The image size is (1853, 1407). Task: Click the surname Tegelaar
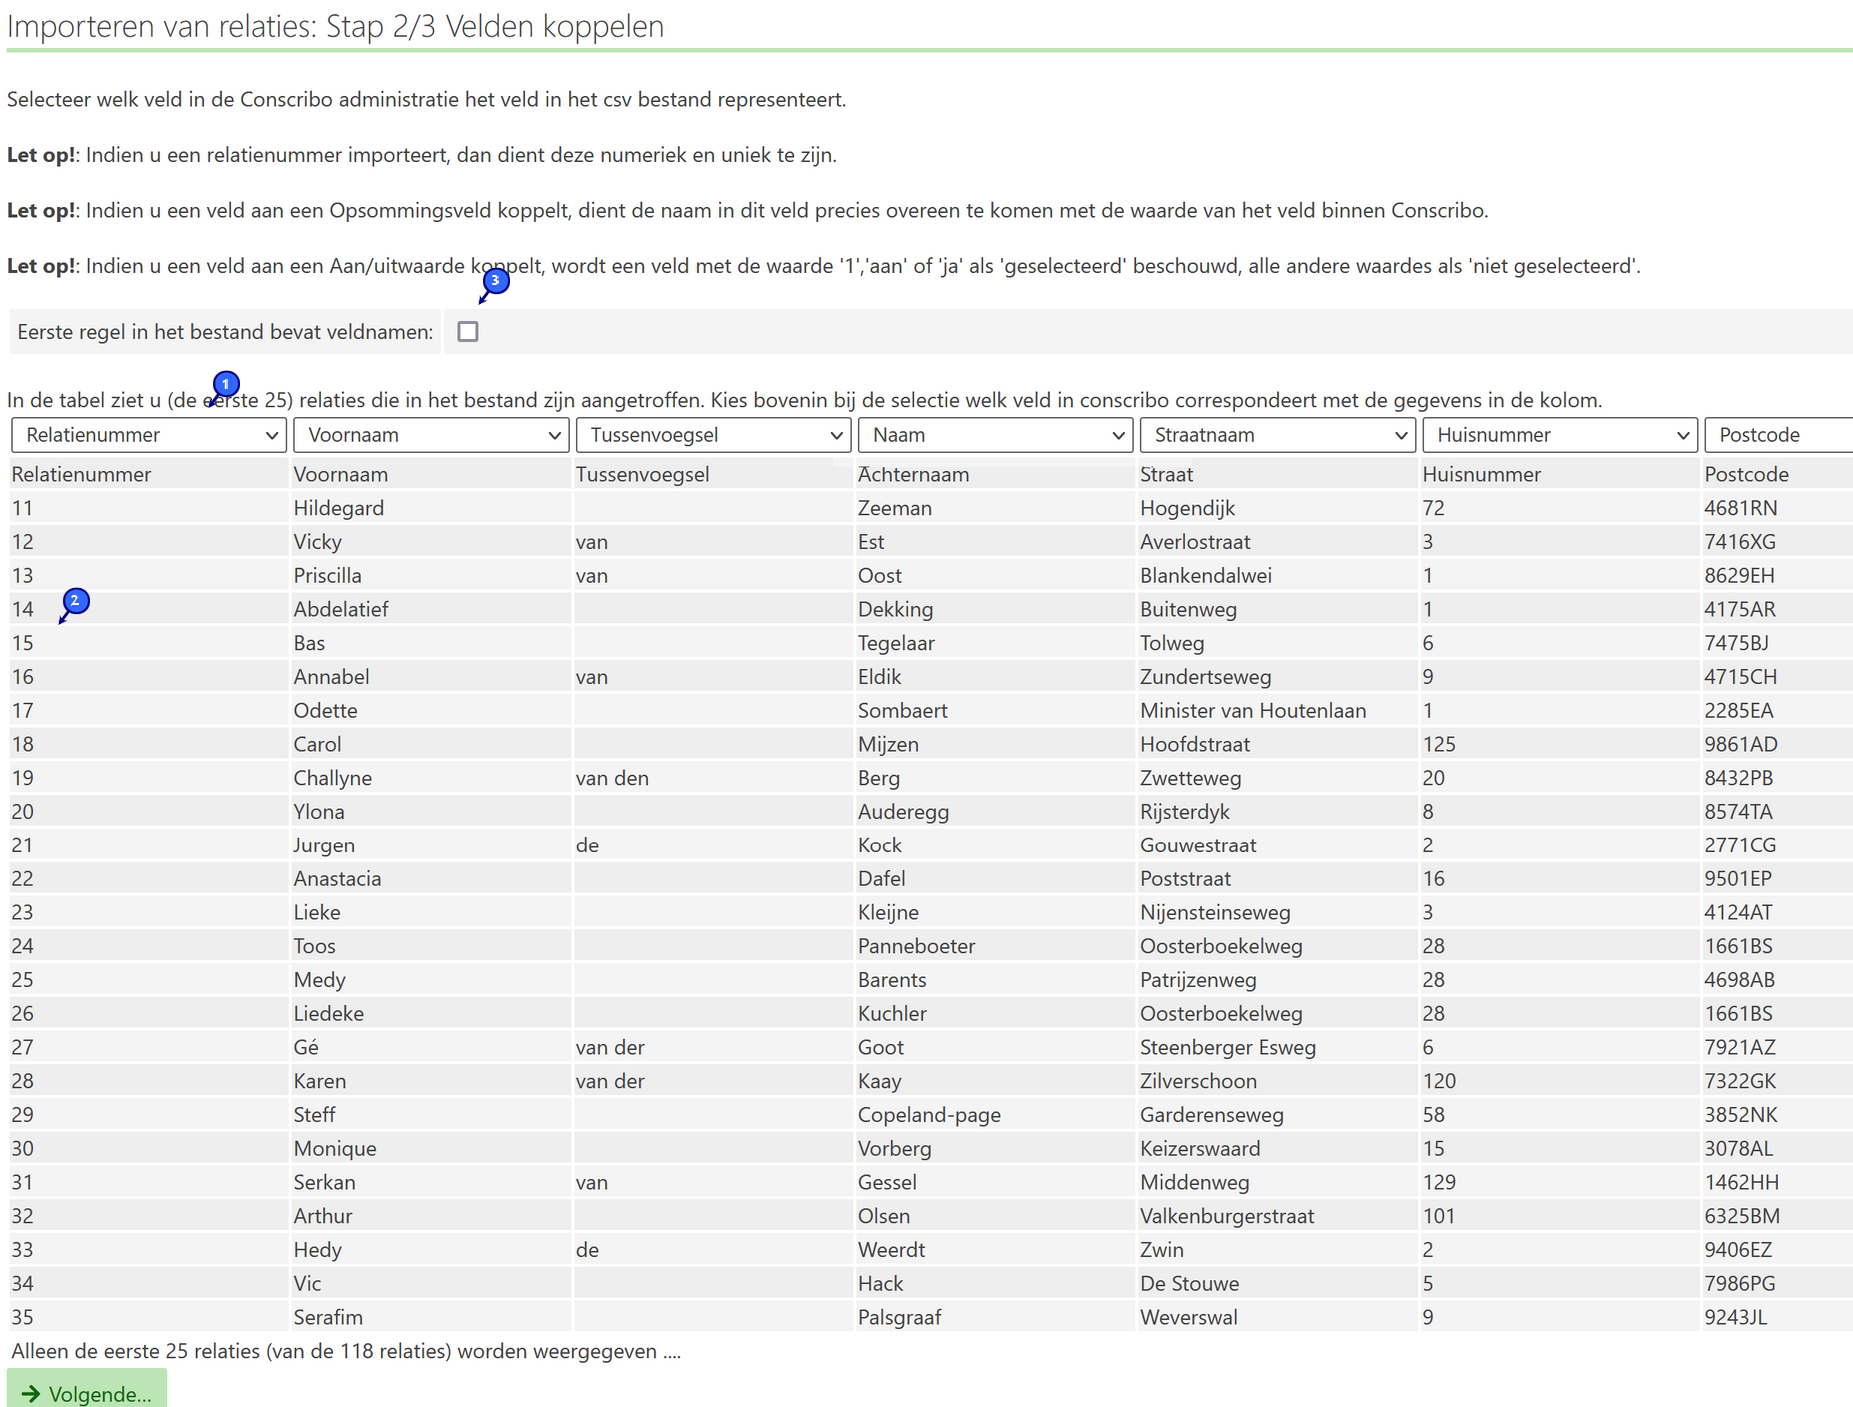896,643
